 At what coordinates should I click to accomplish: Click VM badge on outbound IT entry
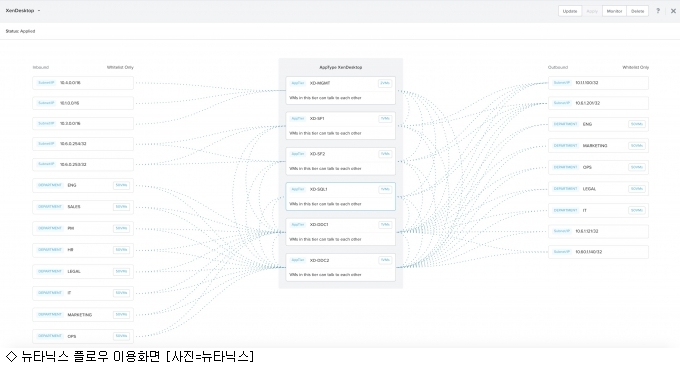click(x=637, y=210)
